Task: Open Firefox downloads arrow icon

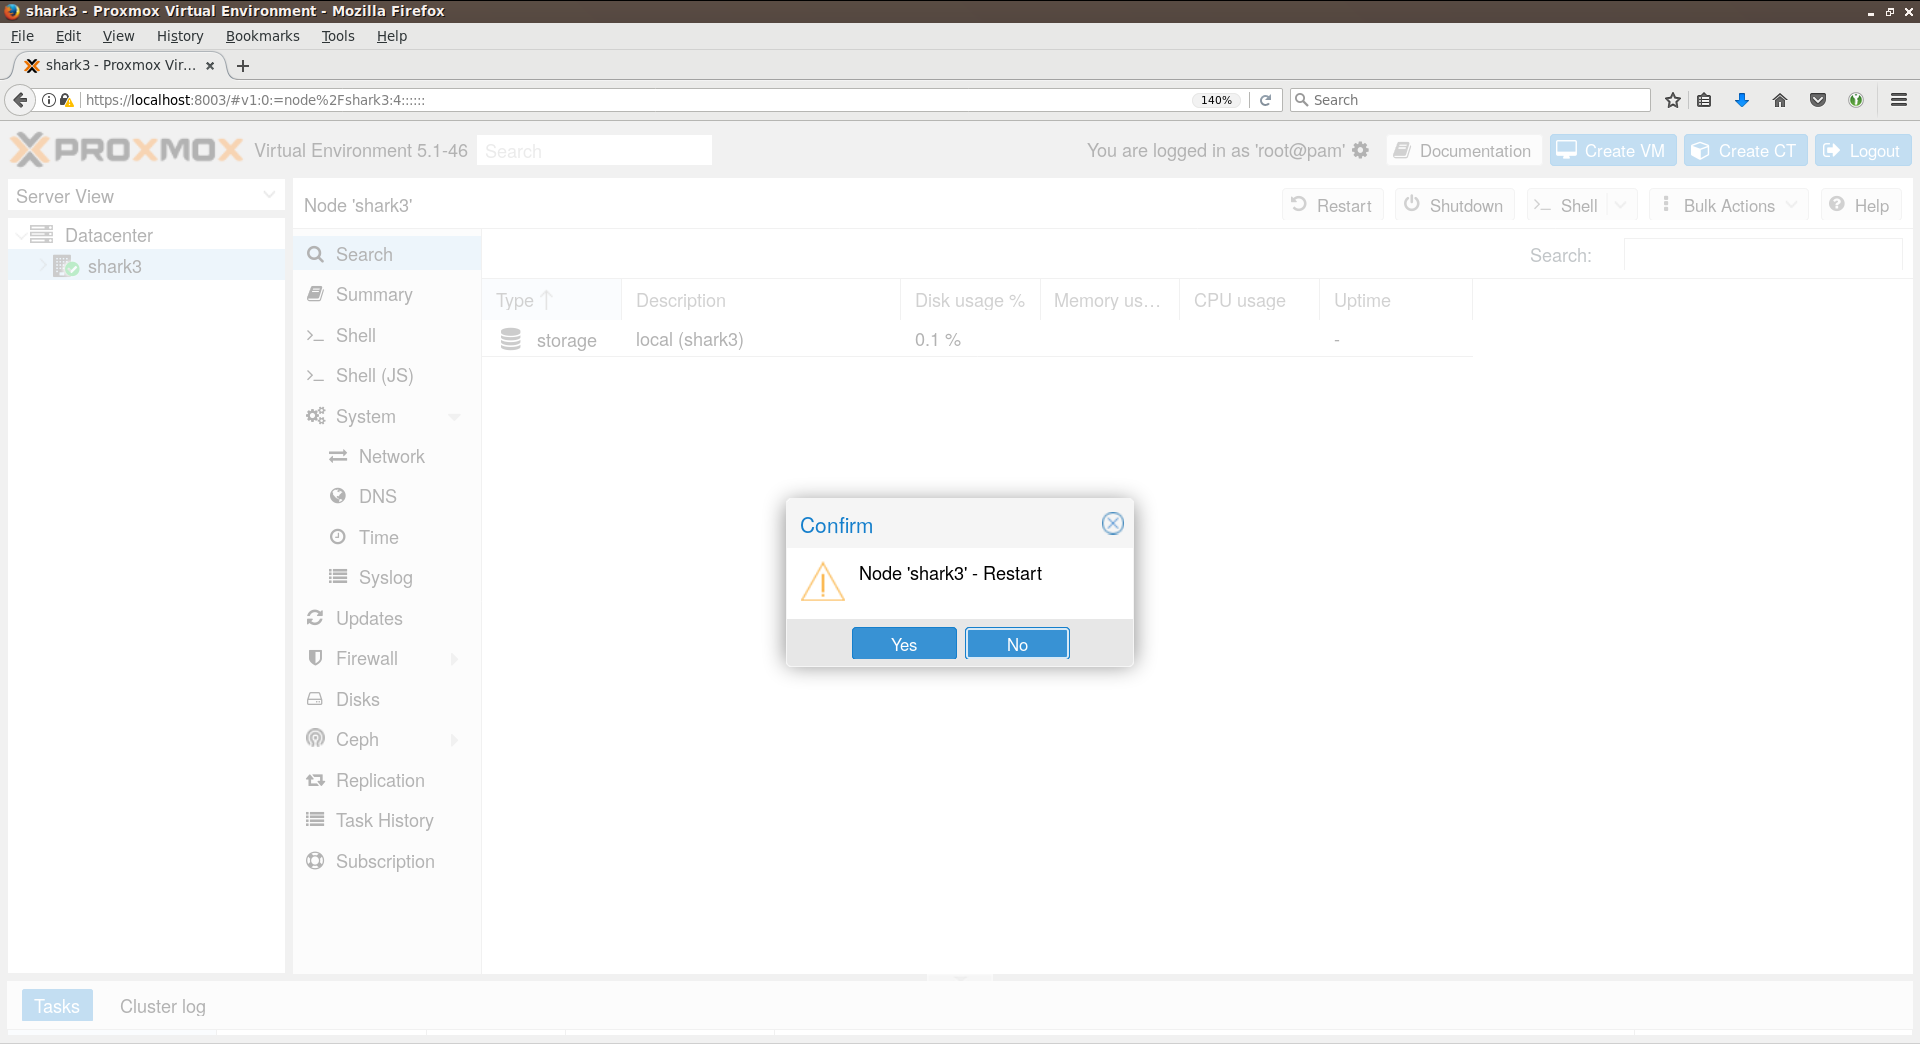Action: [x=1742, y=100]
